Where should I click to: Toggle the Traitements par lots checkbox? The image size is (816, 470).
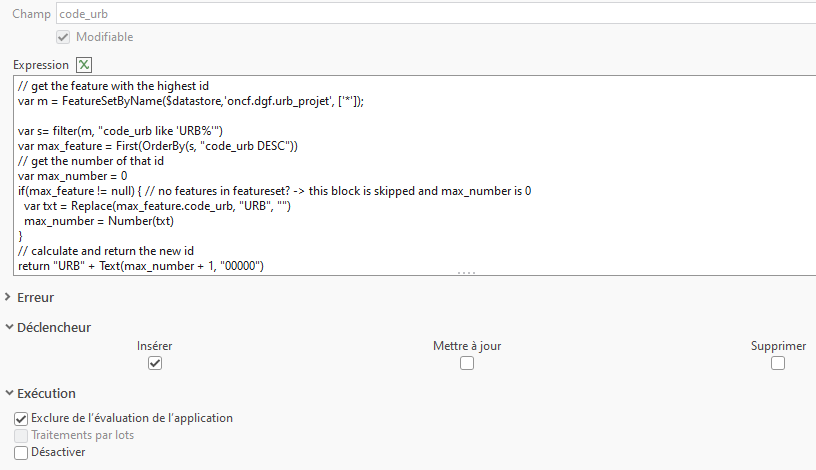(22, 435)
